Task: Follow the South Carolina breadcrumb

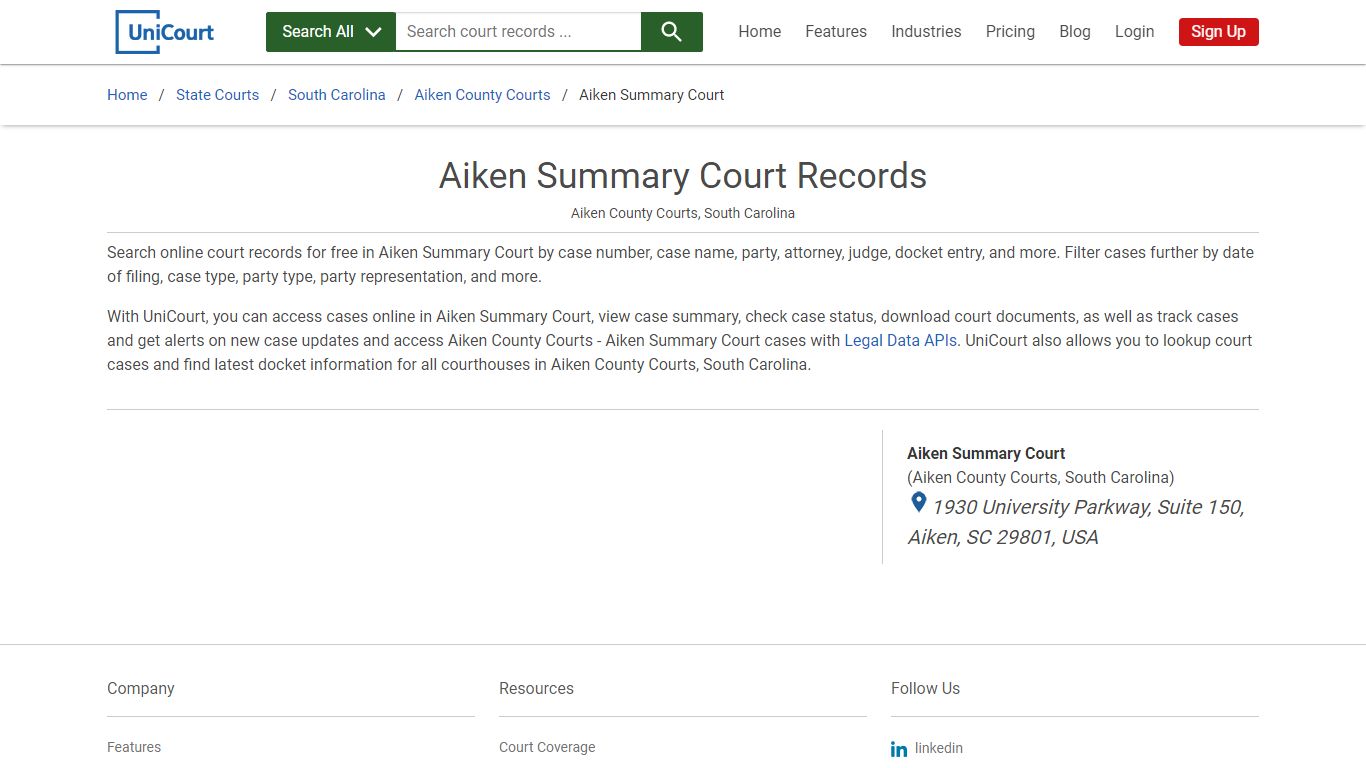Action: click(336, 95)
